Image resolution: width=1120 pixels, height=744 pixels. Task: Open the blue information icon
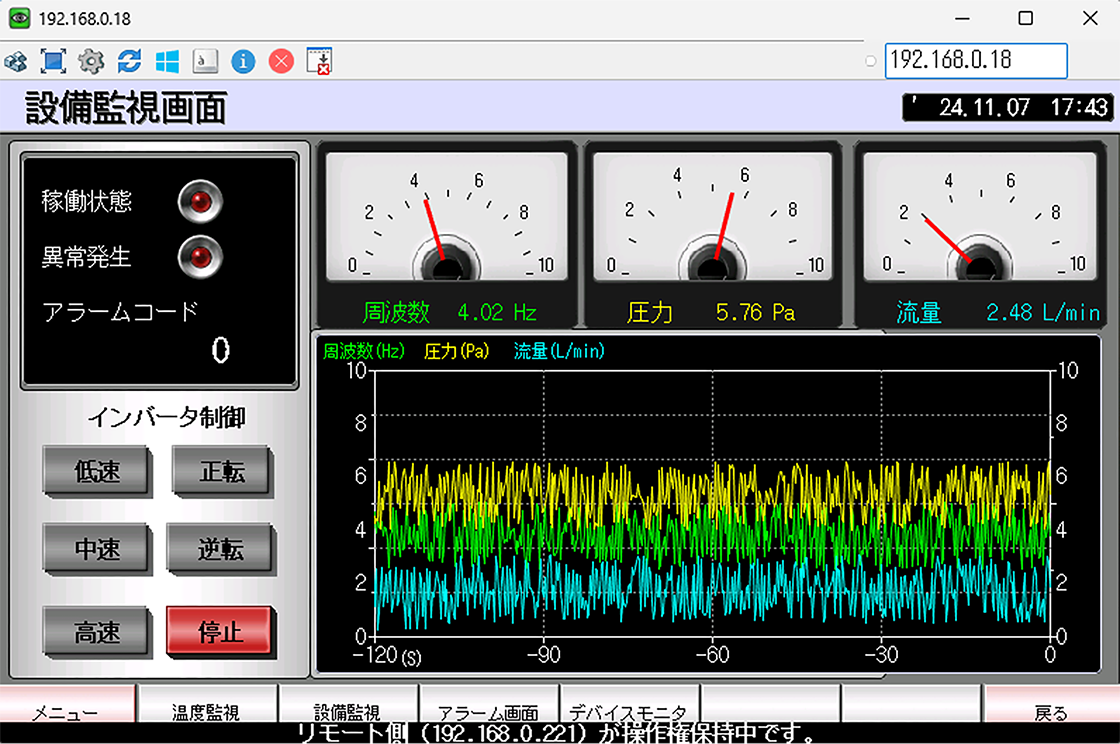coord(243,62)
